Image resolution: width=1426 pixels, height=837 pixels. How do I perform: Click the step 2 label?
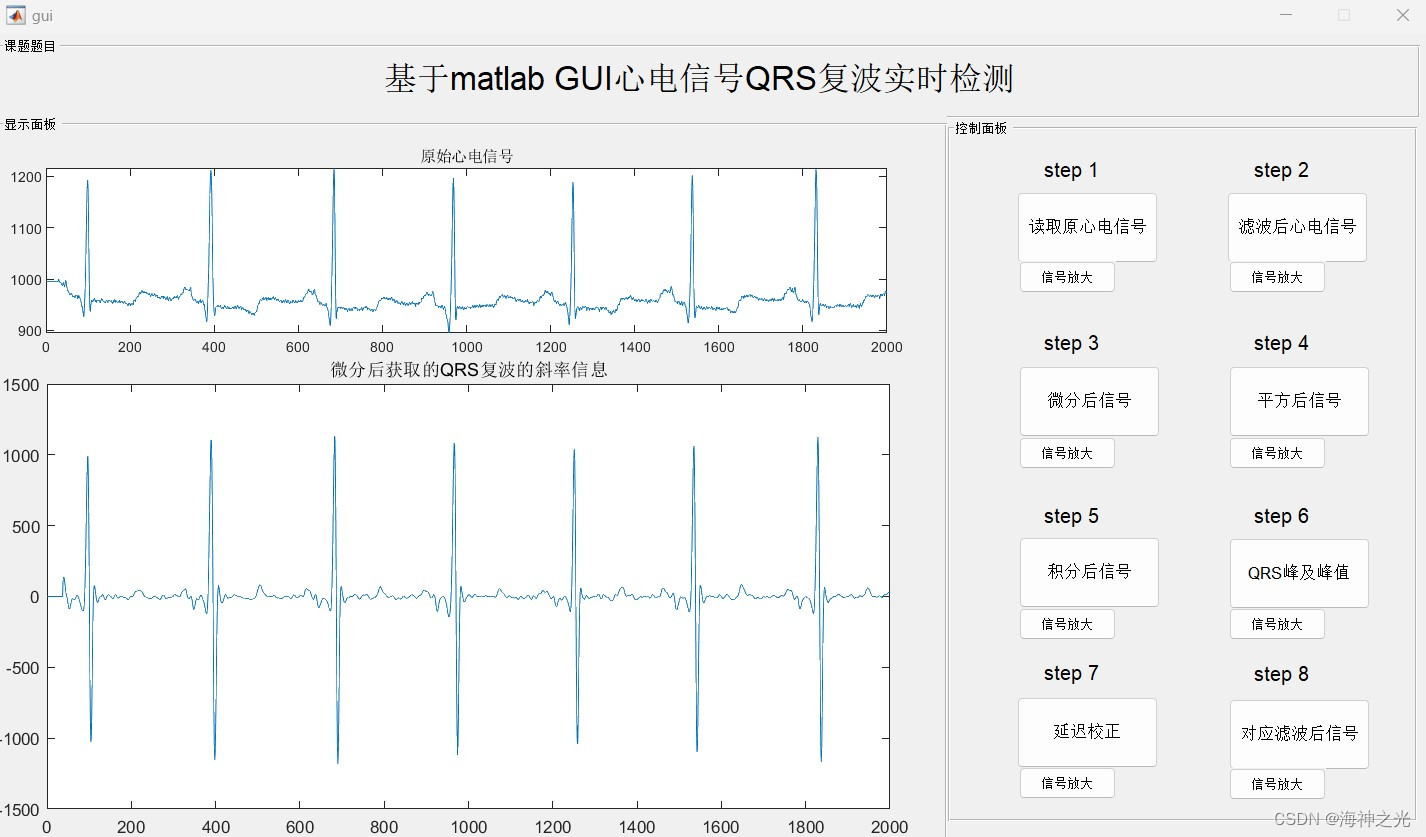tap(1281, 171)
